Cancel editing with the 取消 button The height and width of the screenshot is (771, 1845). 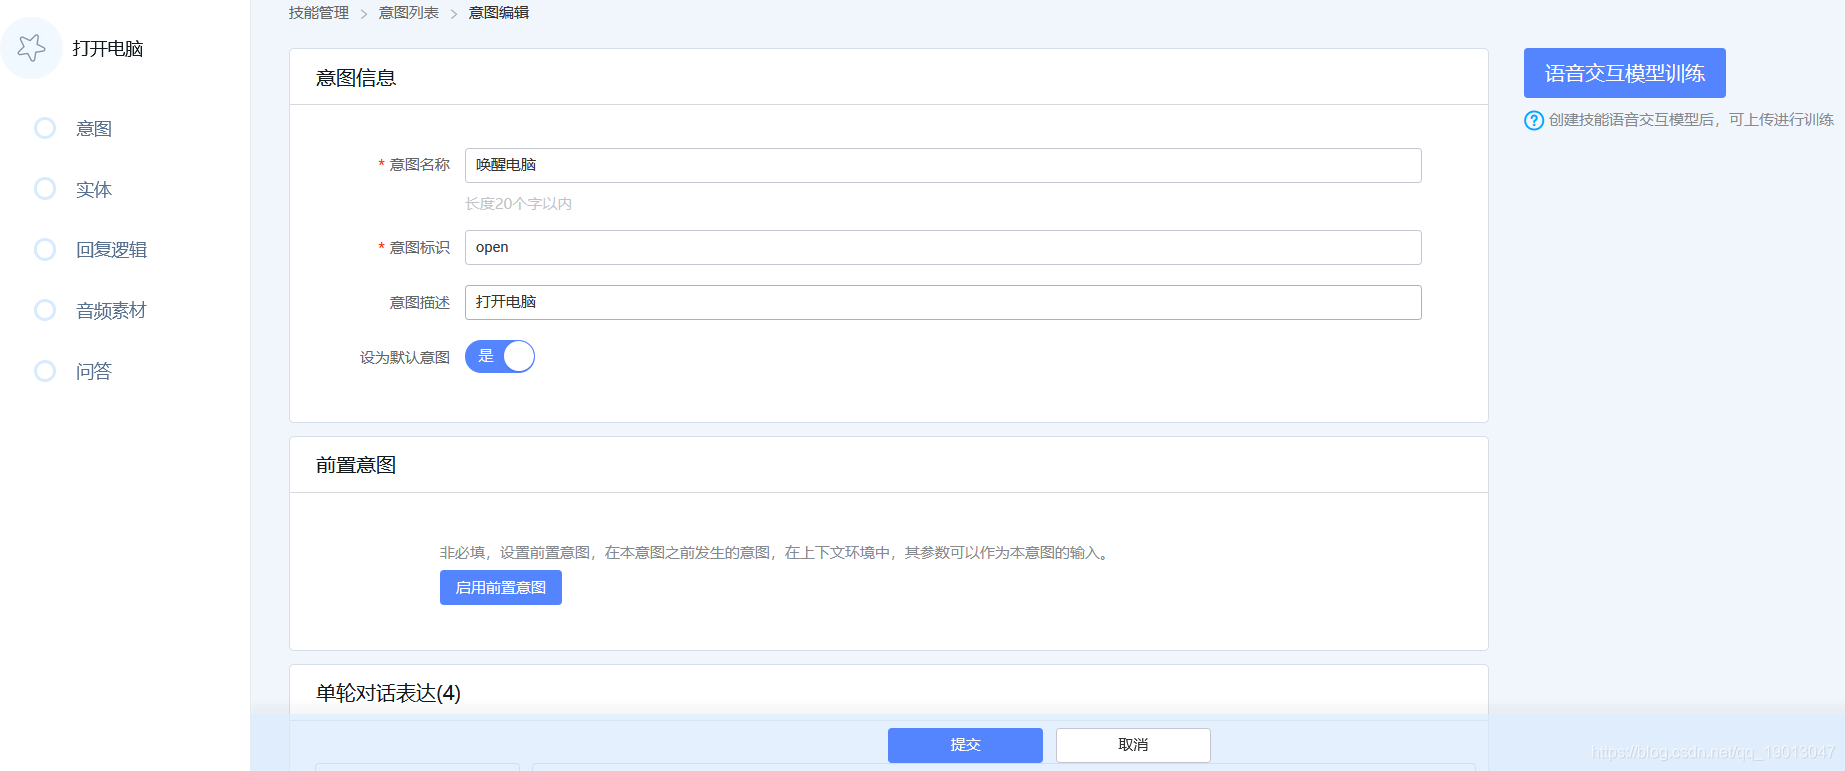pos(1133,745)
